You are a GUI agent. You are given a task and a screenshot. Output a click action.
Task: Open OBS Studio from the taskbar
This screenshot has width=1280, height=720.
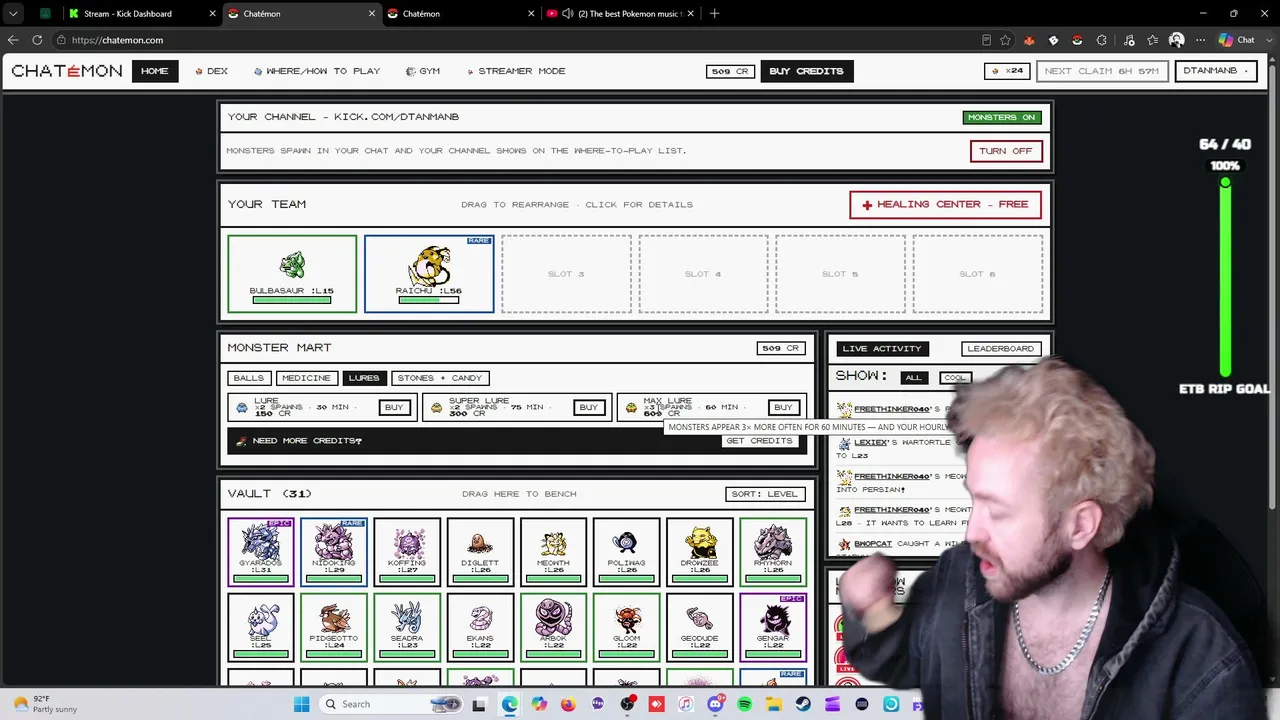click(627, 704)
